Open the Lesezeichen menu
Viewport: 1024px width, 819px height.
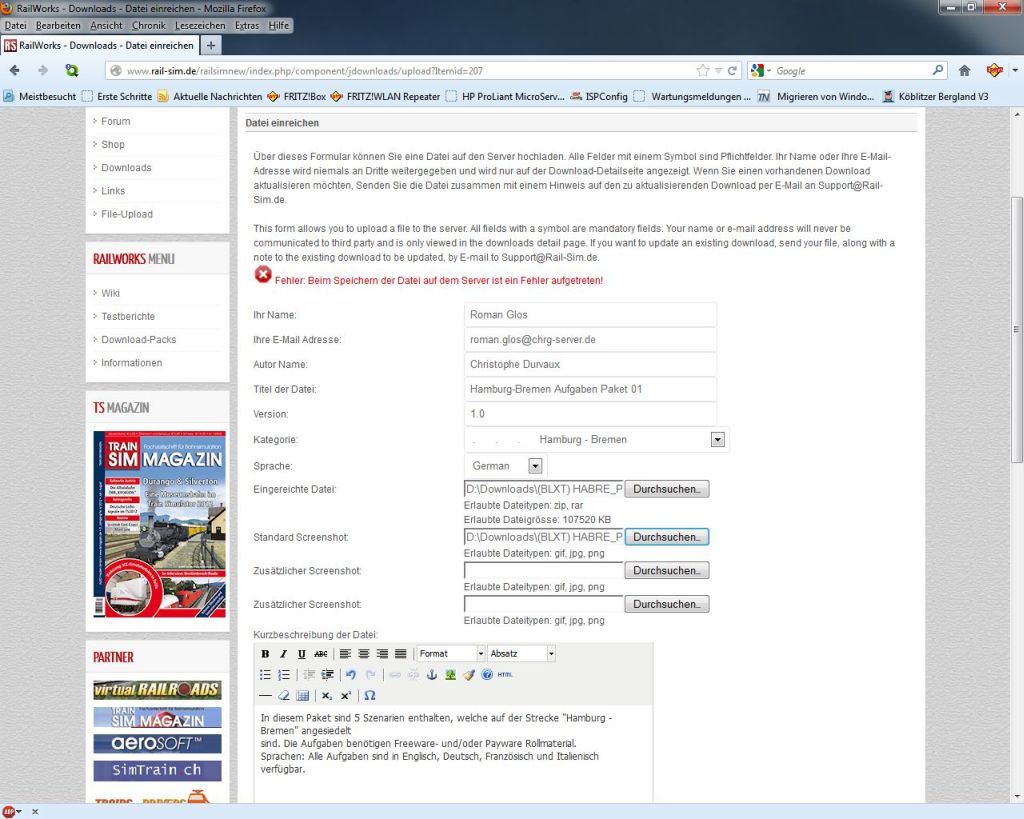(200, 25)
